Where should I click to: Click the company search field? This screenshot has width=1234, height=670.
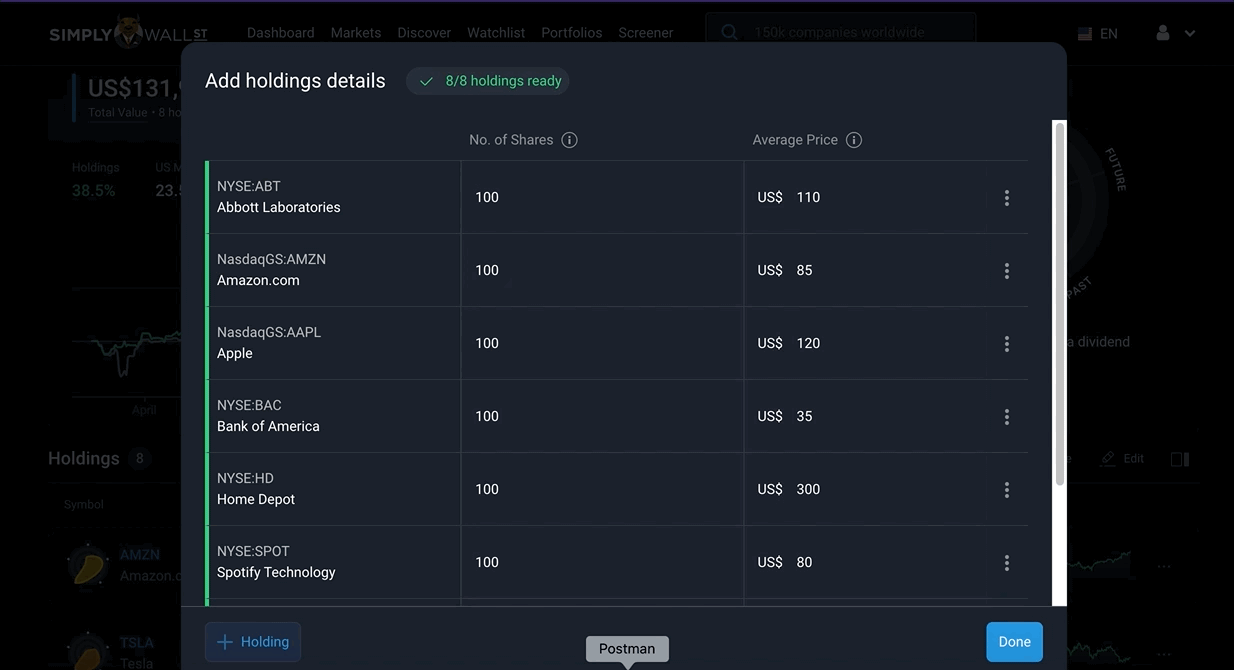[x=841, y=33]
